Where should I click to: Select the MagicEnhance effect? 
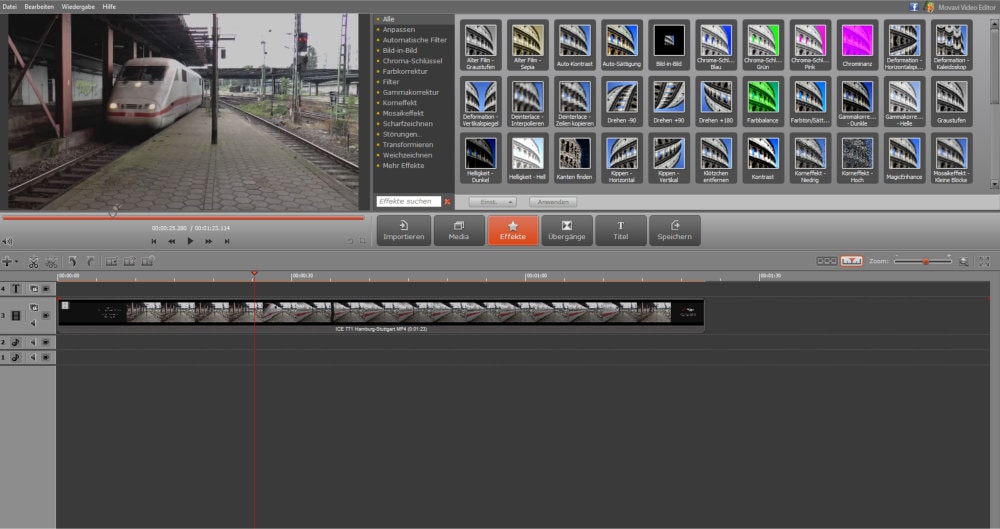click(904, 158)
